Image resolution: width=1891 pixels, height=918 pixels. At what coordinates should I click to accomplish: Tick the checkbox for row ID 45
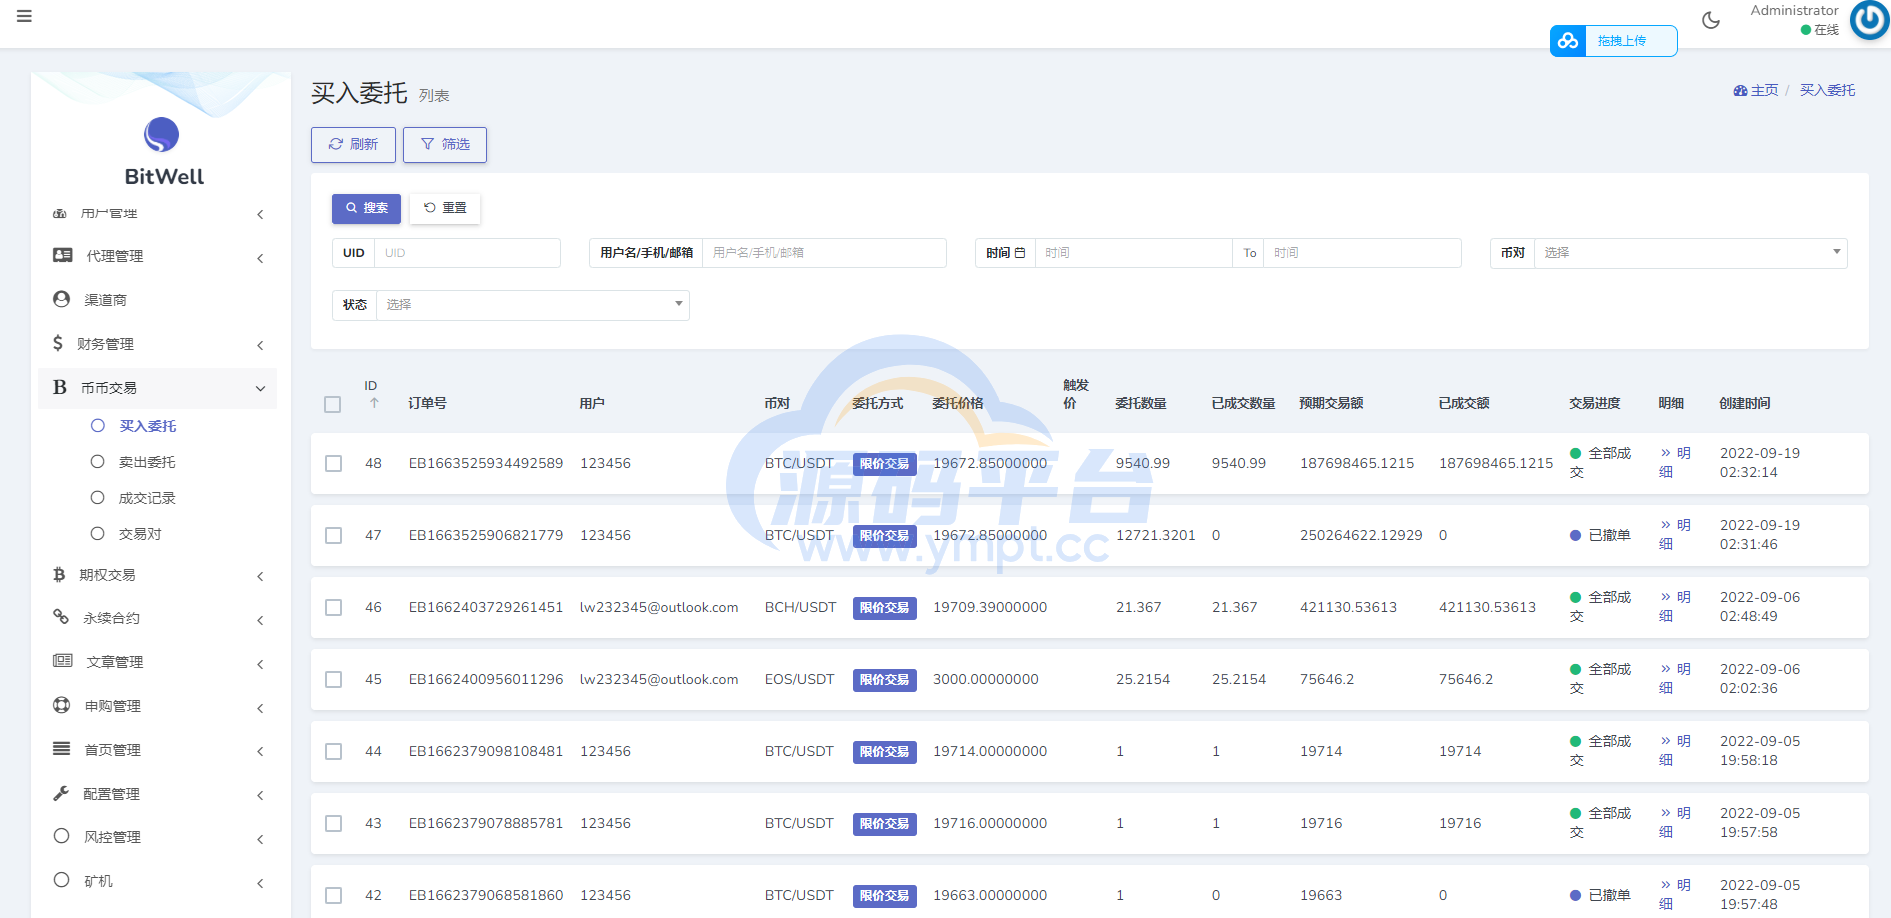click(333, 679)
